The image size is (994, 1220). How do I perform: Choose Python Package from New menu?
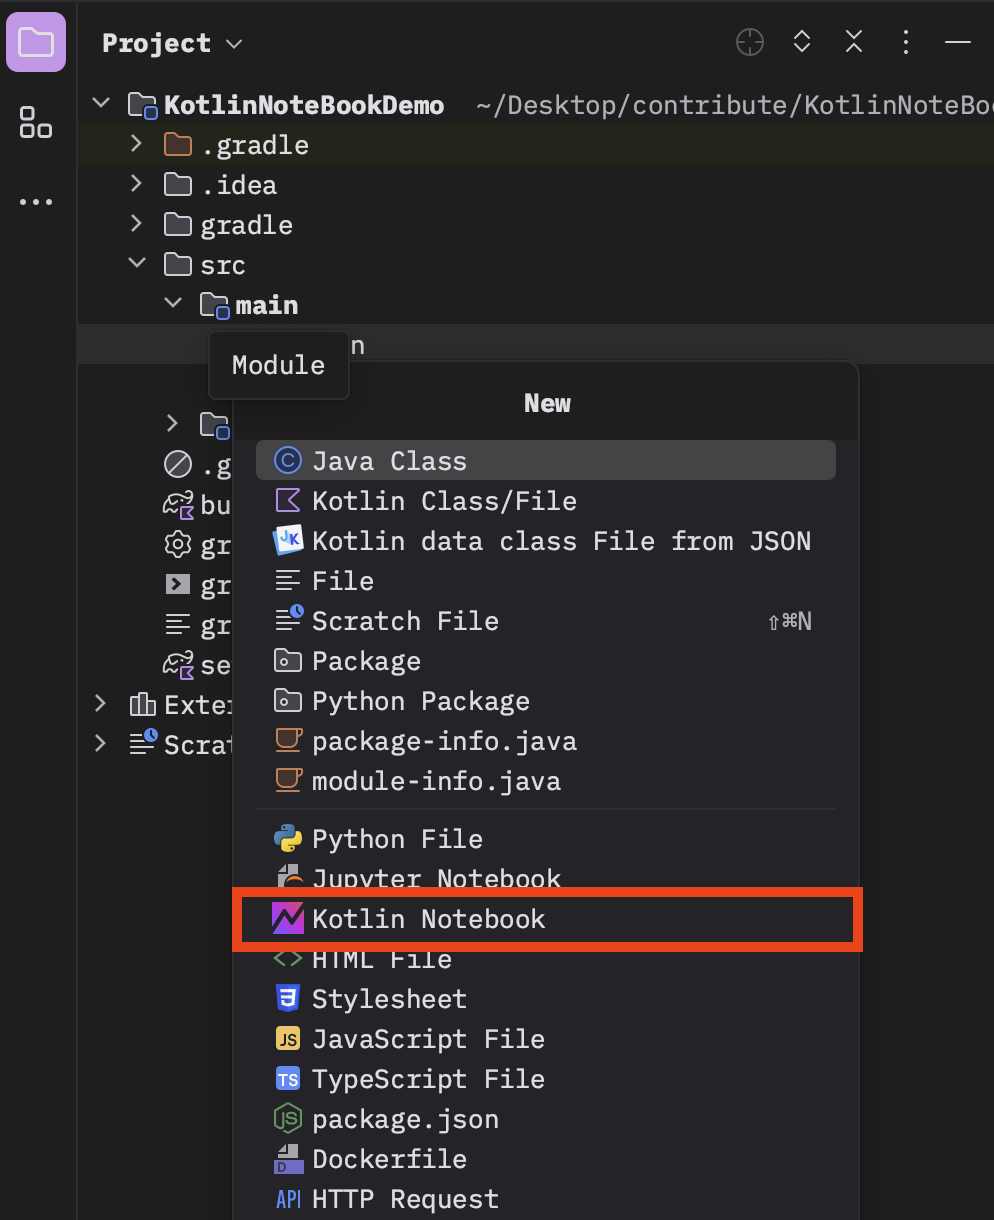point(546,701)
